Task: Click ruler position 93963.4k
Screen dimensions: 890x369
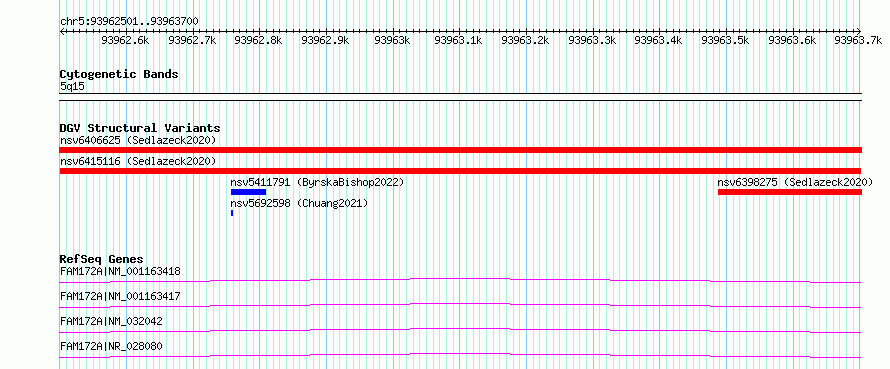Action: pos(658,40)
